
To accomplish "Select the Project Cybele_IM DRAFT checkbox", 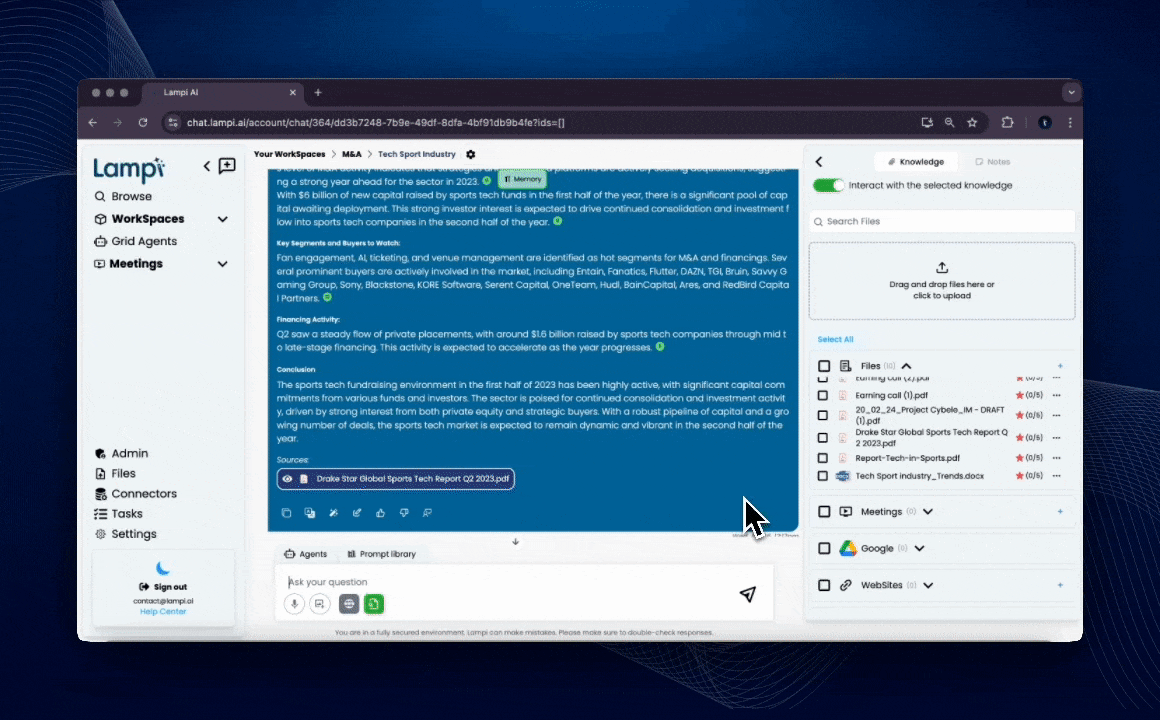I will 823,416.
